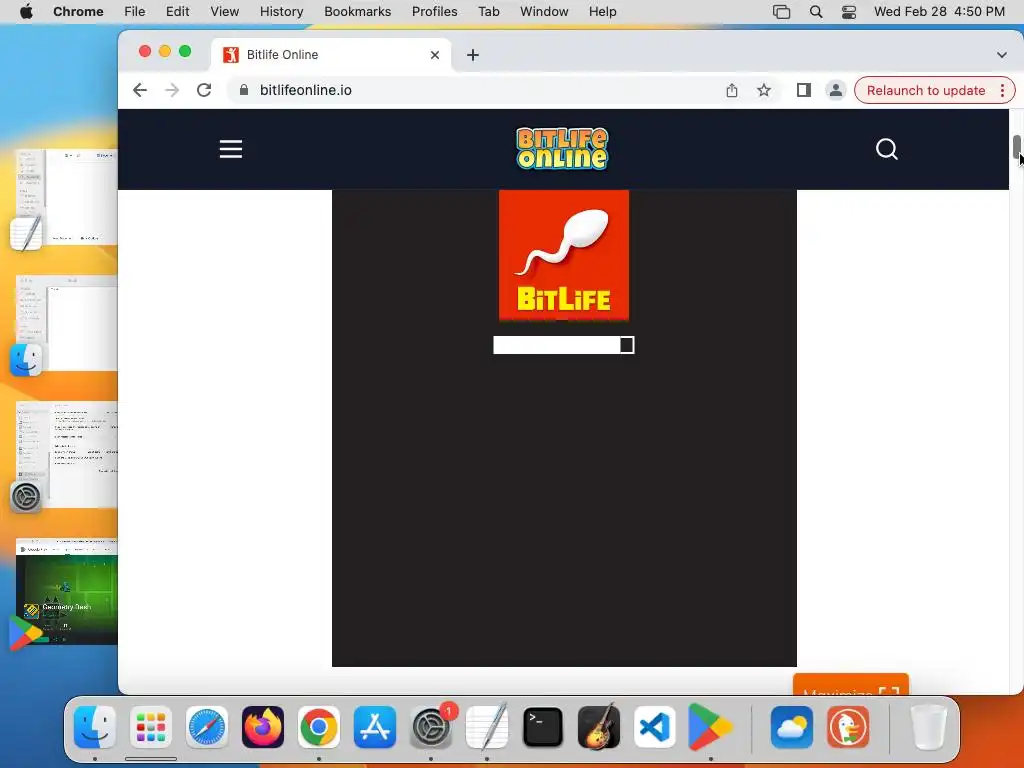This screenshot has width=1024, height=768.
Task: Open the Profiles menu
Action: pyautogui.click(x=434, y=11)
